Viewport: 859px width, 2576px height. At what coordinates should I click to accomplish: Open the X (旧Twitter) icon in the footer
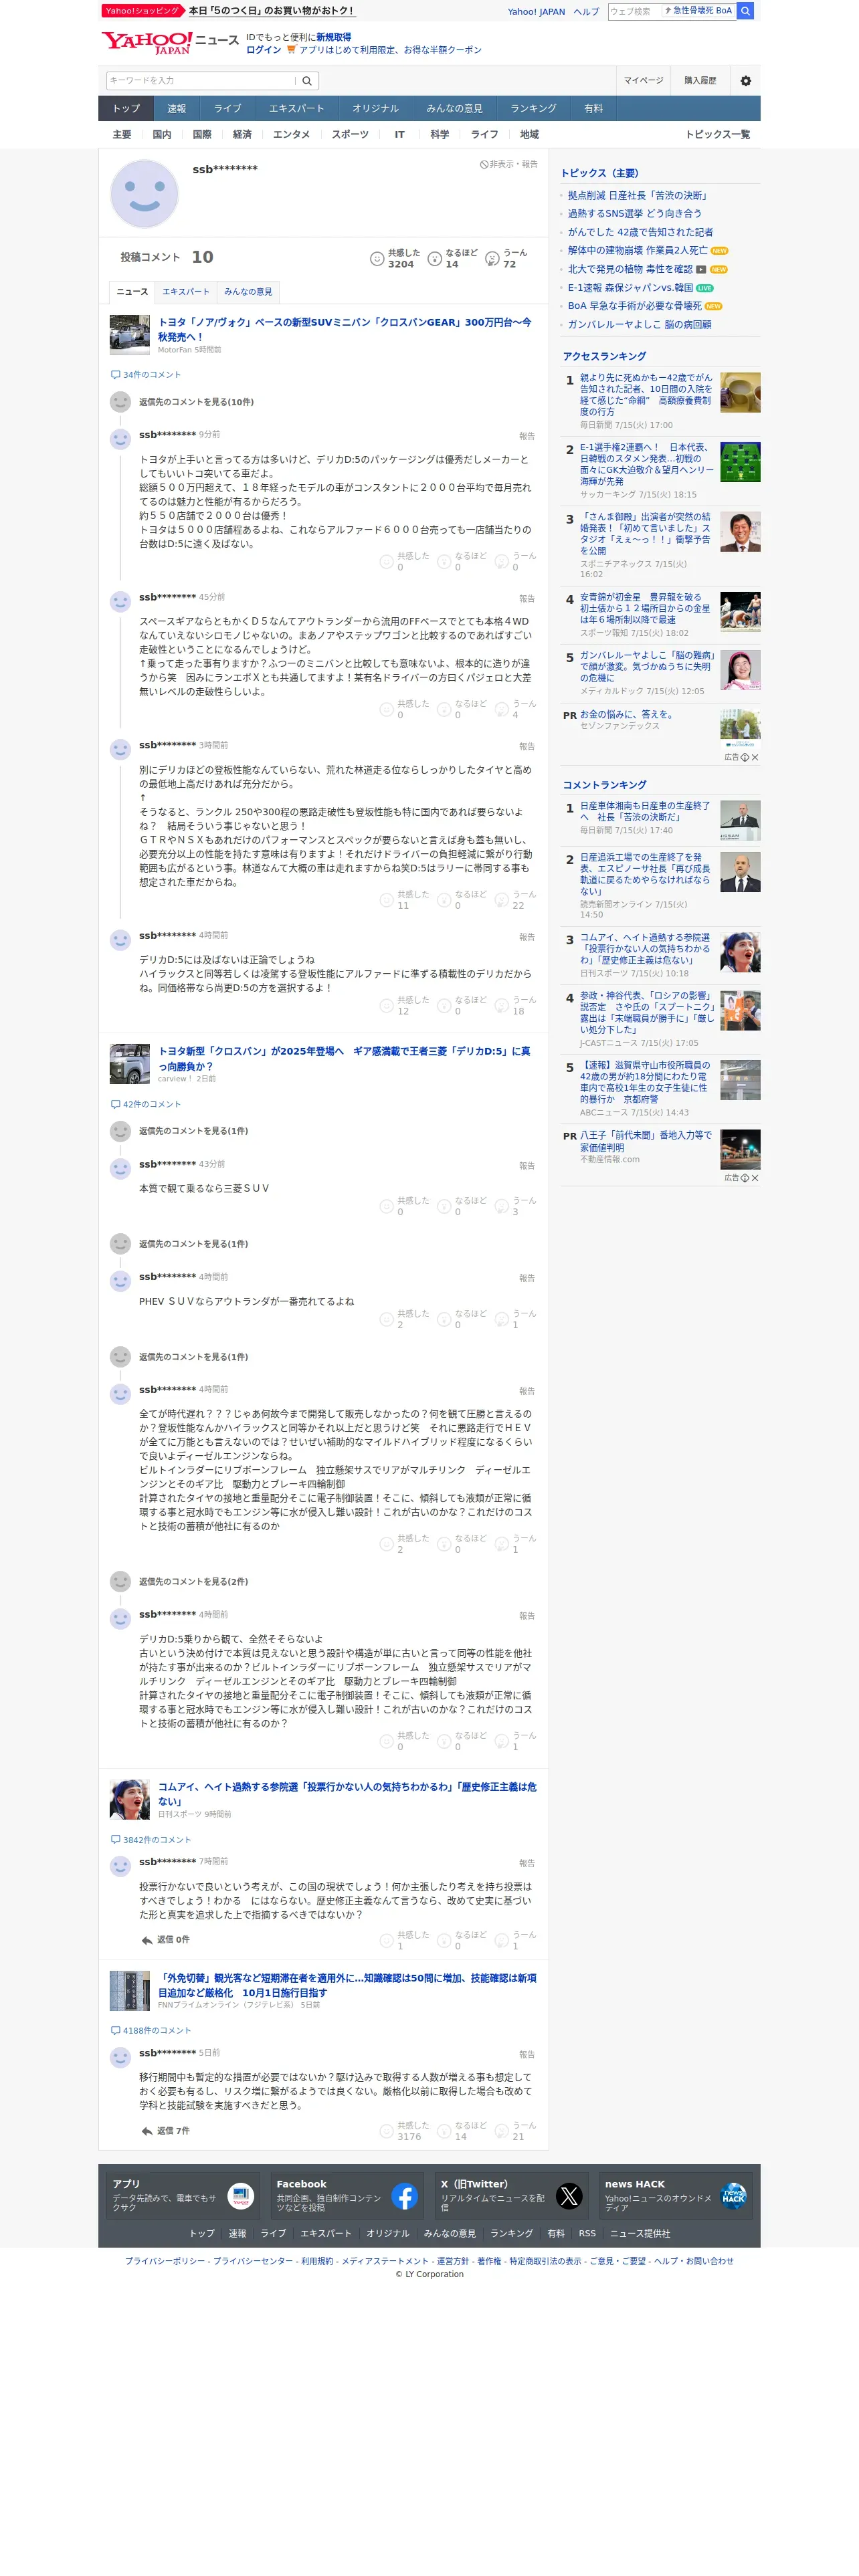click(x=569, y=2197)
